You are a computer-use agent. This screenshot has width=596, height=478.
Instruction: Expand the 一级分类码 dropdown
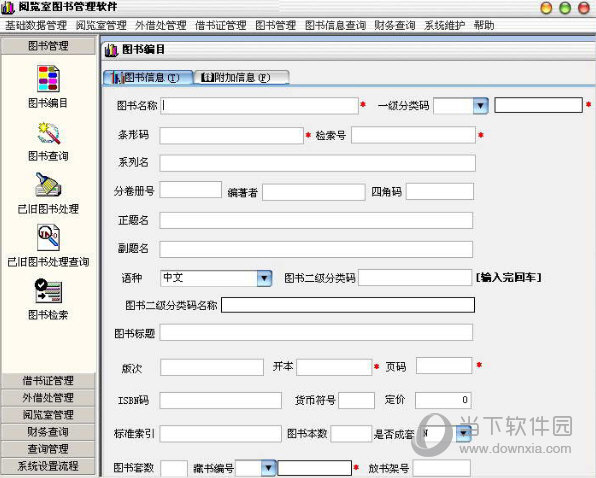480,106
